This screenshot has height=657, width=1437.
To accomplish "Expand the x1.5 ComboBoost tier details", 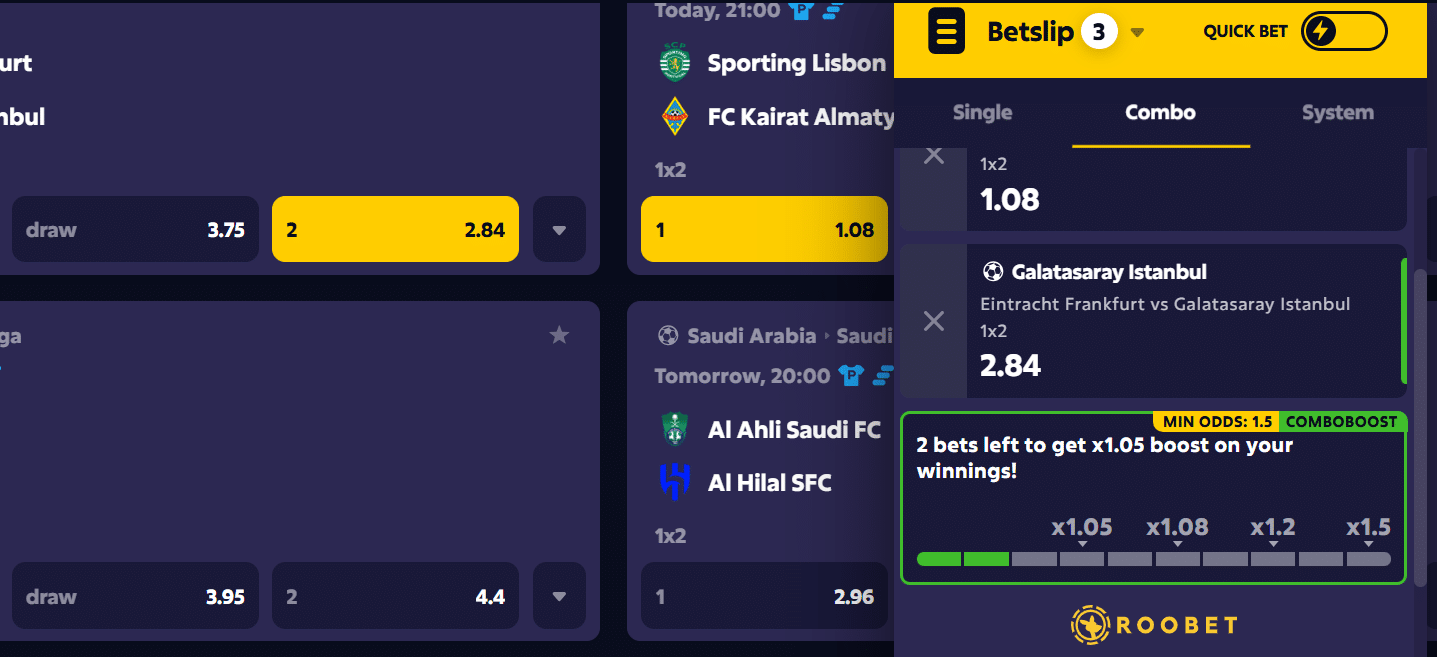I will coord(1369,541).
